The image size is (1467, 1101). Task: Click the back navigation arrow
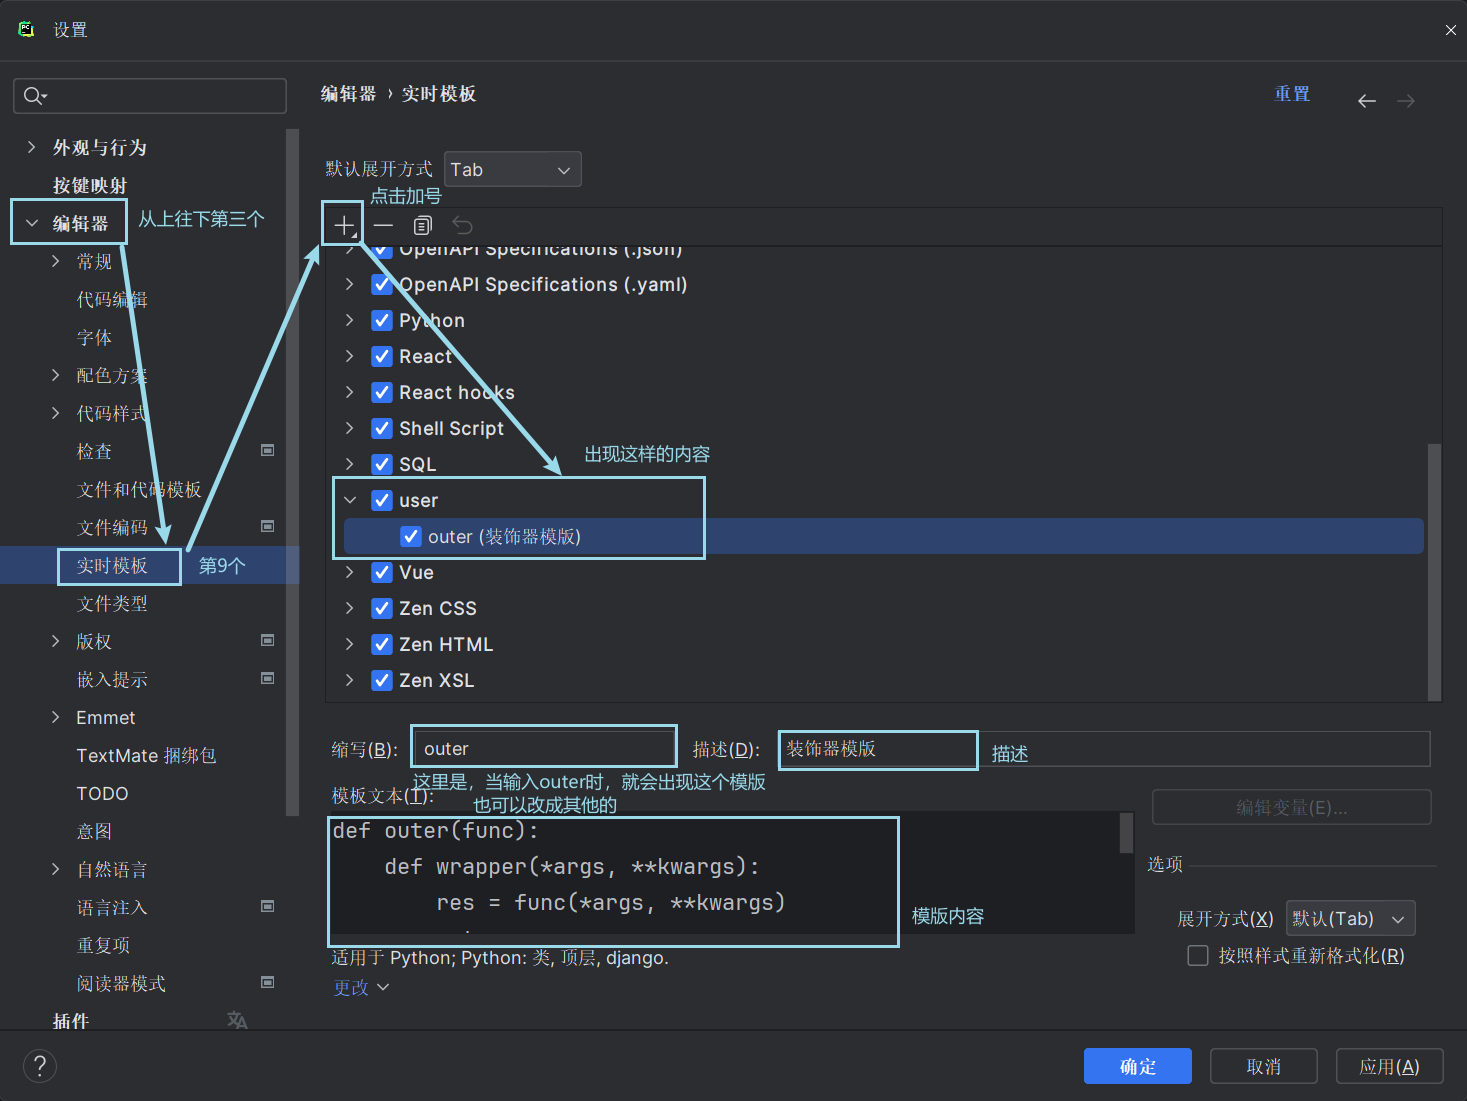pos(1366,101)
